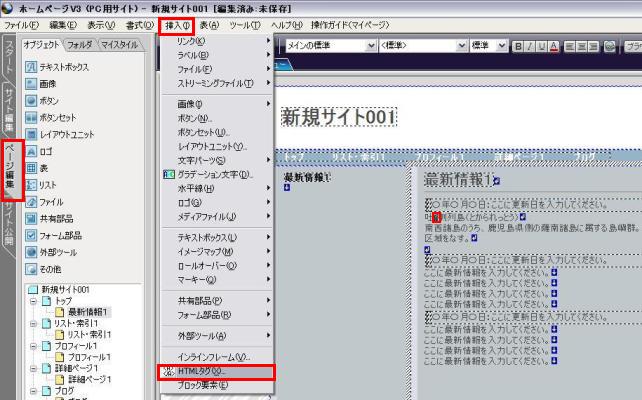Collapse the プロフィール1 tree node

click(x=32, y=346)
